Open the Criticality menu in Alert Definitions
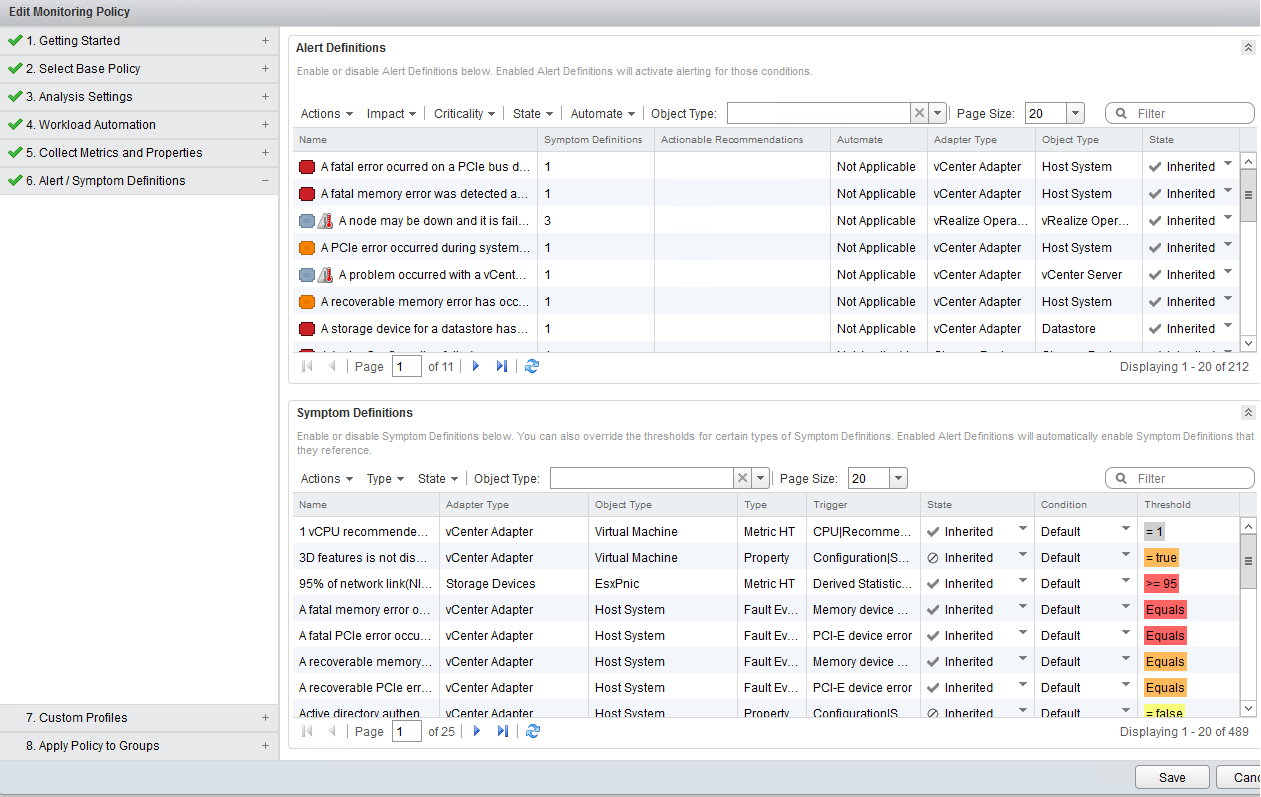 click(464, 114)
